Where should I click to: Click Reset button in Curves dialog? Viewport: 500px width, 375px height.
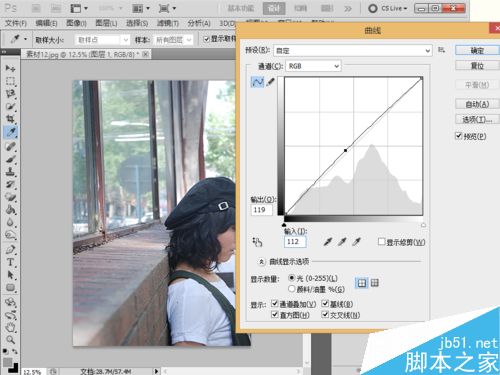[x=477, y=66]
